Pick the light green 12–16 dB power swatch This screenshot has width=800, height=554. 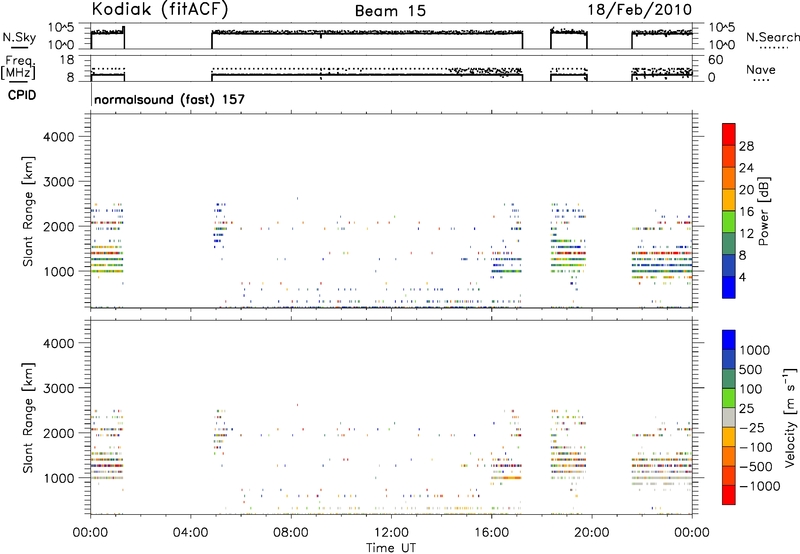[729, 222]
